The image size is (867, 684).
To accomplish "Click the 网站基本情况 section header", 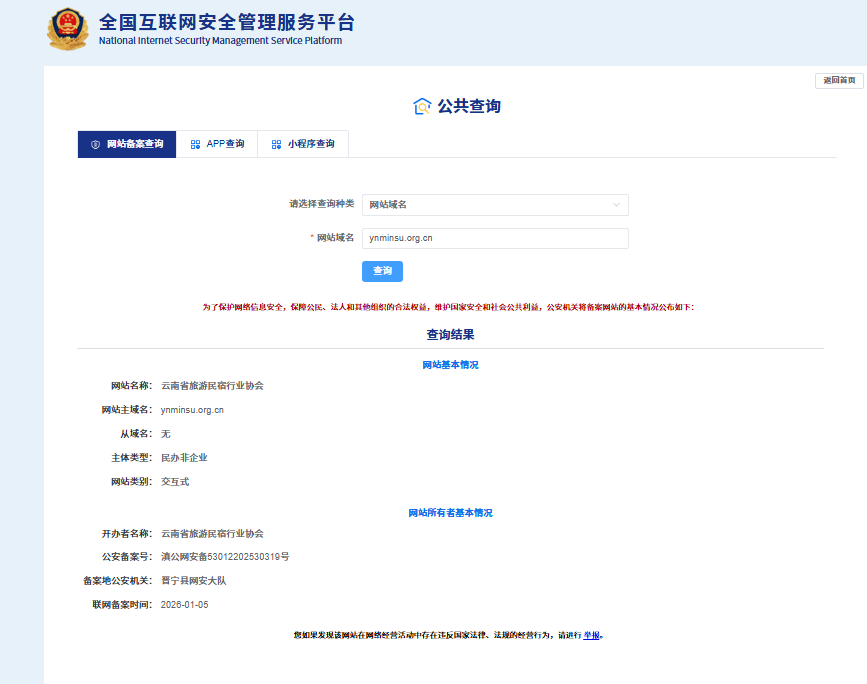I will click(x=449, y=364).
